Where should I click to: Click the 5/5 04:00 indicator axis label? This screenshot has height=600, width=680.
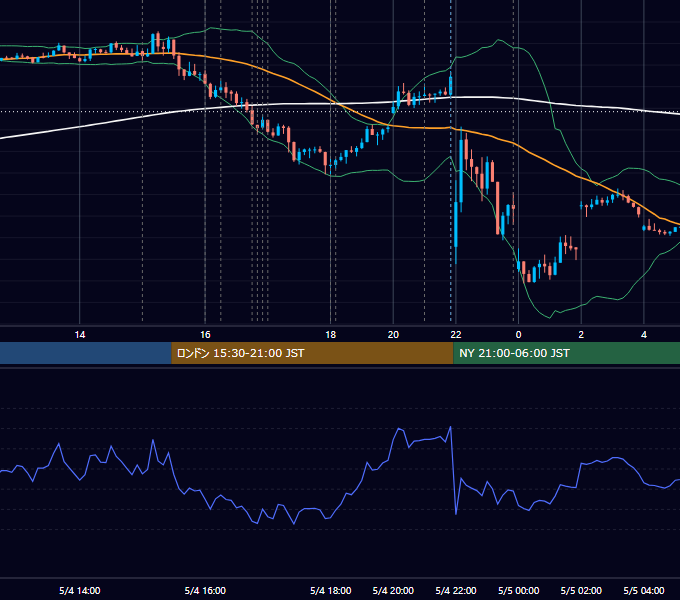644,591
